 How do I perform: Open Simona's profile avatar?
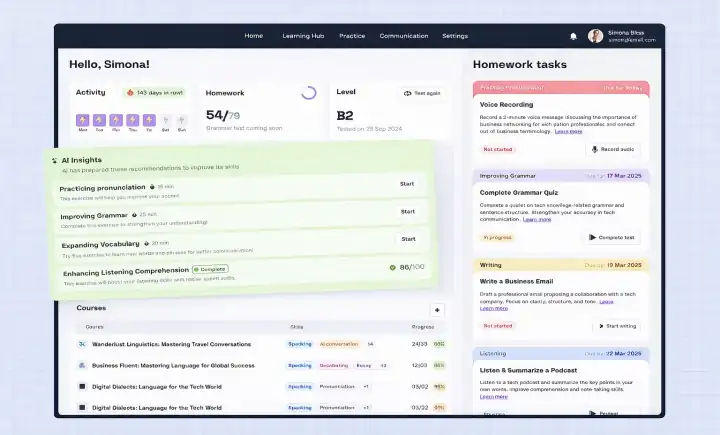(596, 36)
